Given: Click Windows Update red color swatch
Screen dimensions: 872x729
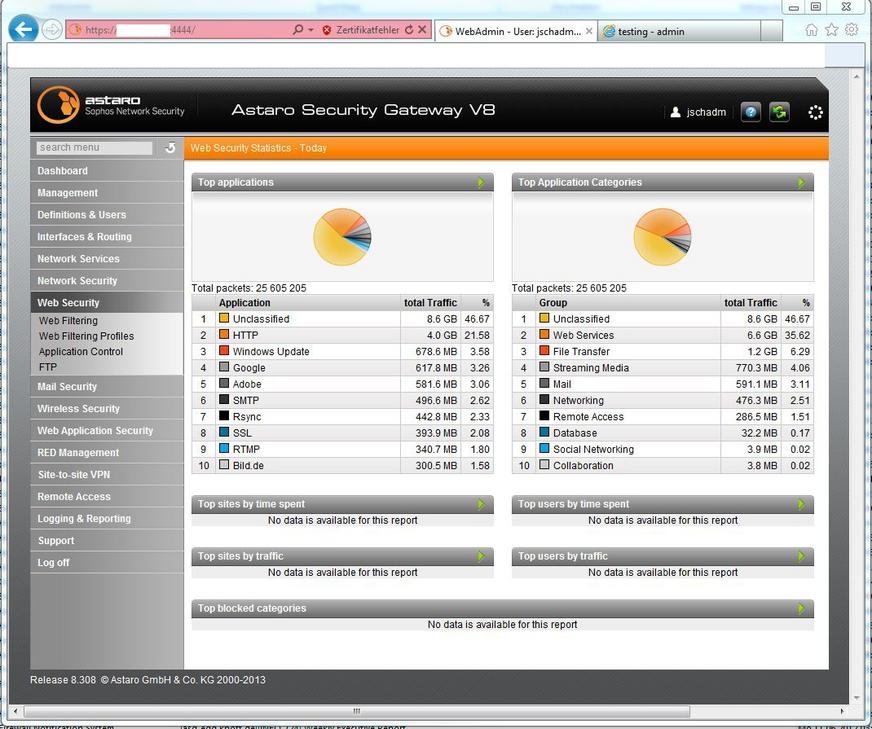Looking at the screenshot, I should (224, 351).
